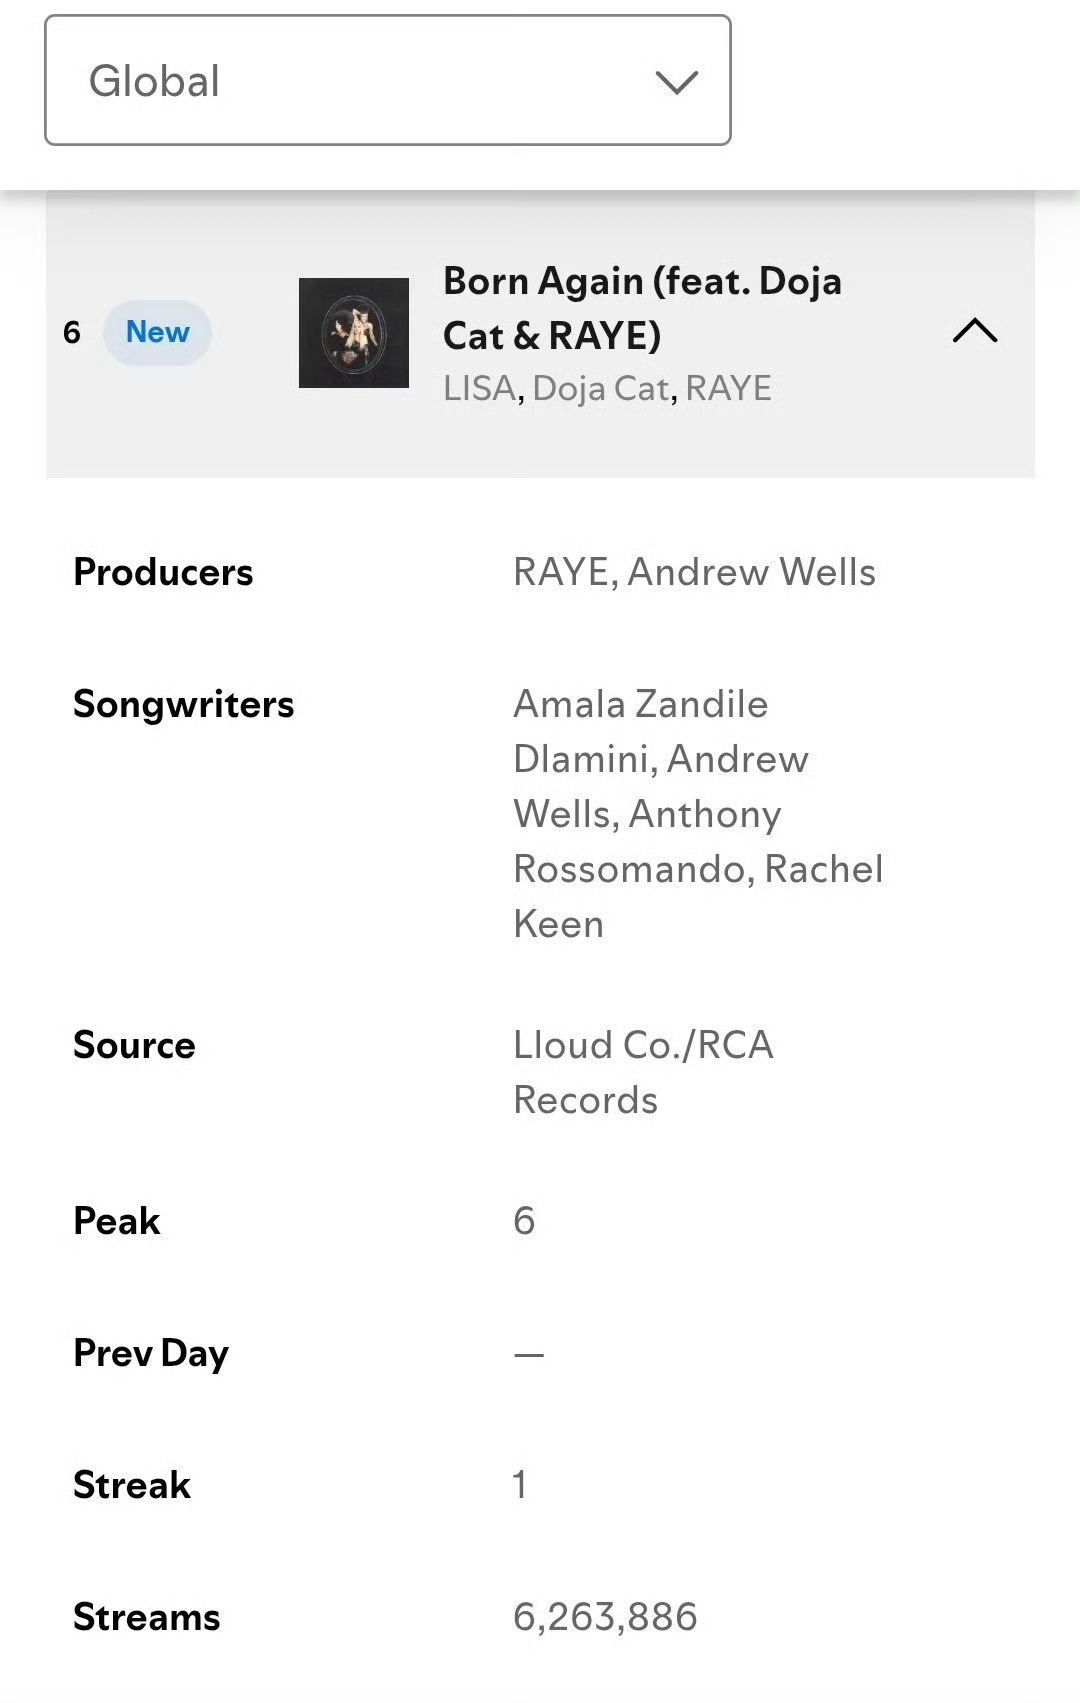1080x1703 pixels.
Task: Click the New entry badge
Action: point(157,332)
